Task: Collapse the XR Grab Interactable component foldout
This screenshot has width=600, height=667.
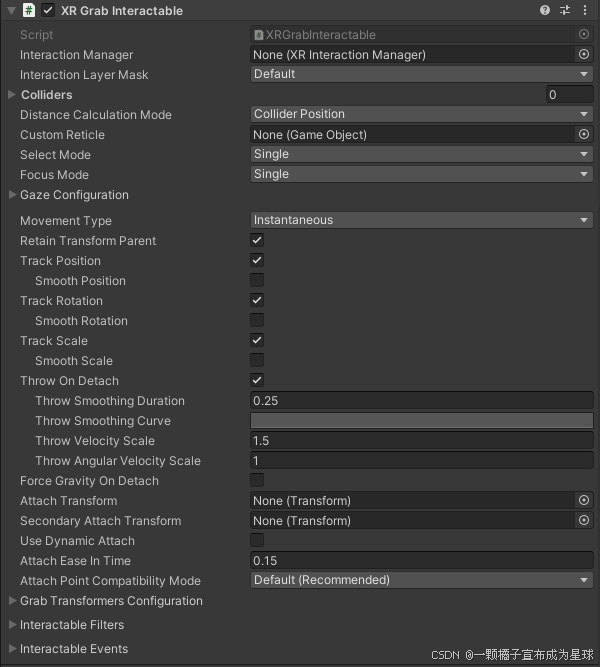Action: tap(11, 10)
